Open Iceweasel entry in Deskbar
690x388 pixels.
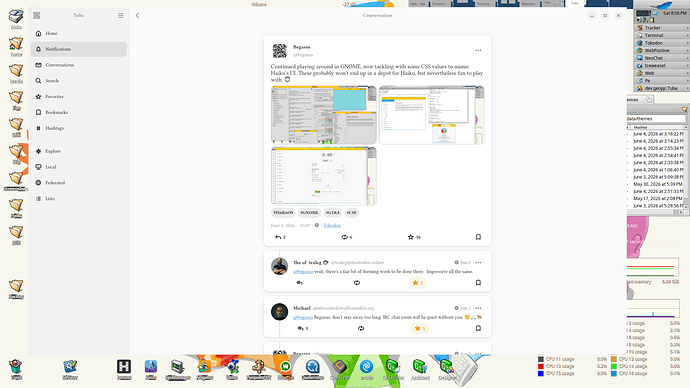click(662, 66)
